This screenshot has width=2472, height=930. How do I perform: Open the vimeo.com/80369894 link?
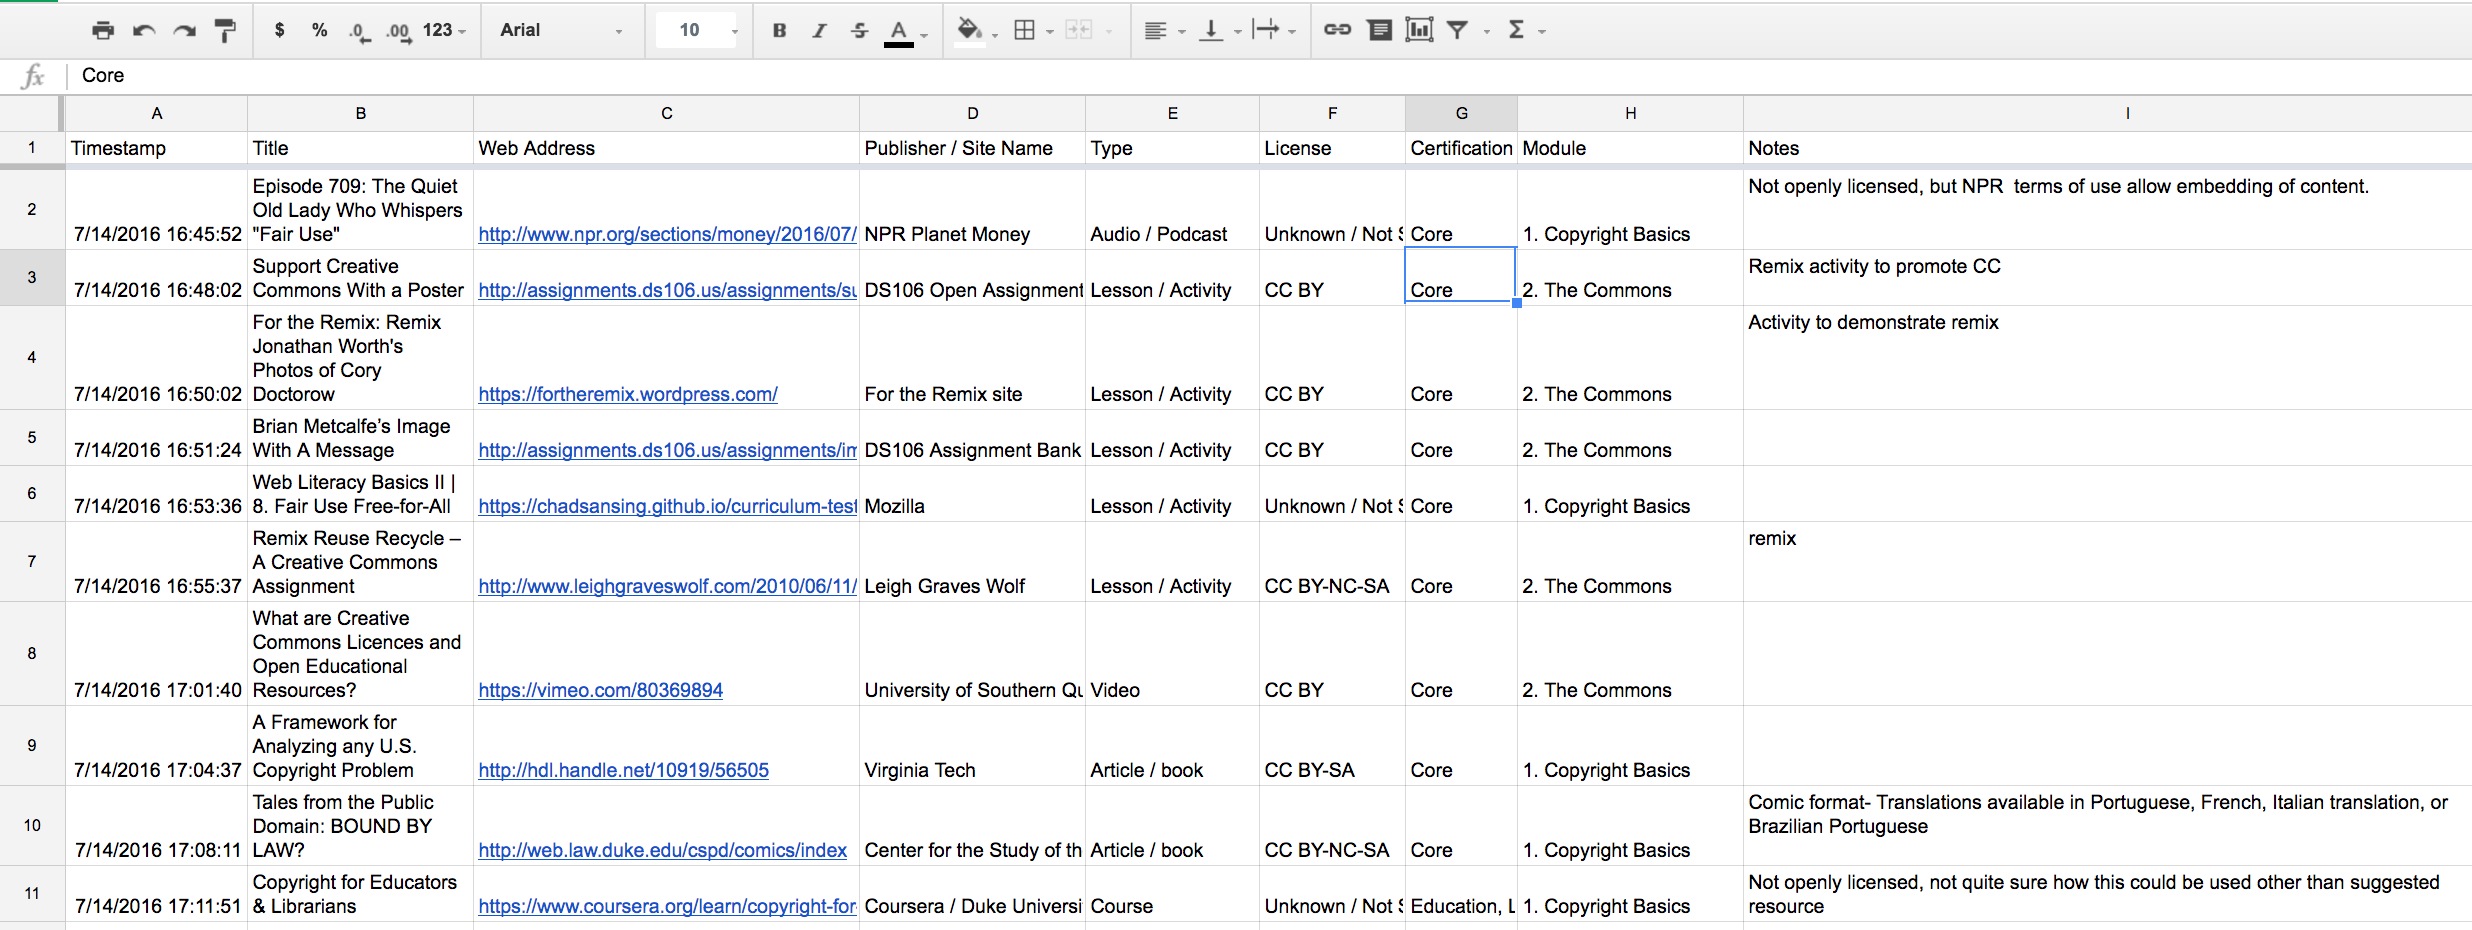coord(600,690)
